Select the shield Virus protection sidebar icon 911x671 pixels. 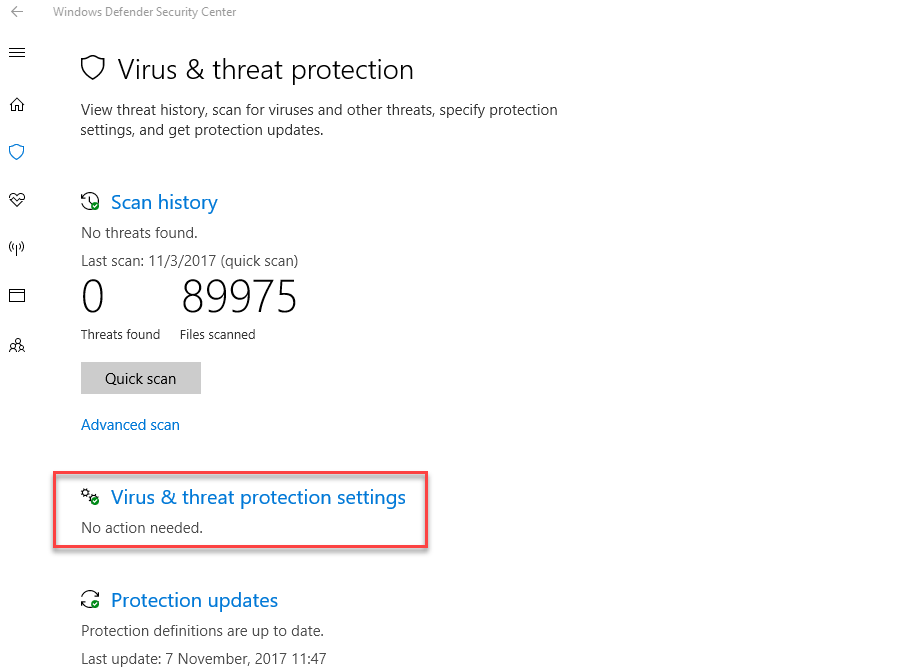pos(17,152)
